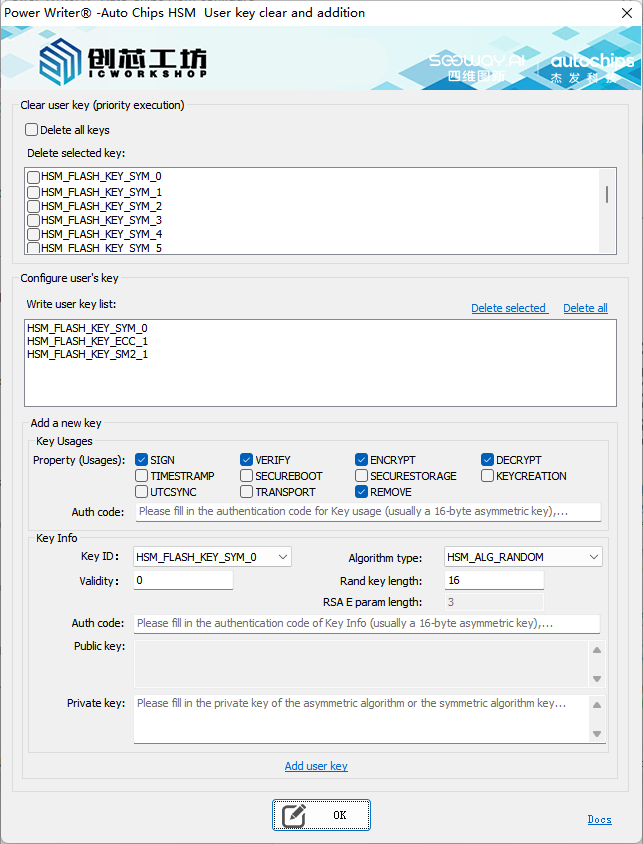Image resolution: width=643 pixels, height=844 pixels.
Task: Check HSM_FLASH_KEY_SYM_2 in delete list
Action: (34, 206)
